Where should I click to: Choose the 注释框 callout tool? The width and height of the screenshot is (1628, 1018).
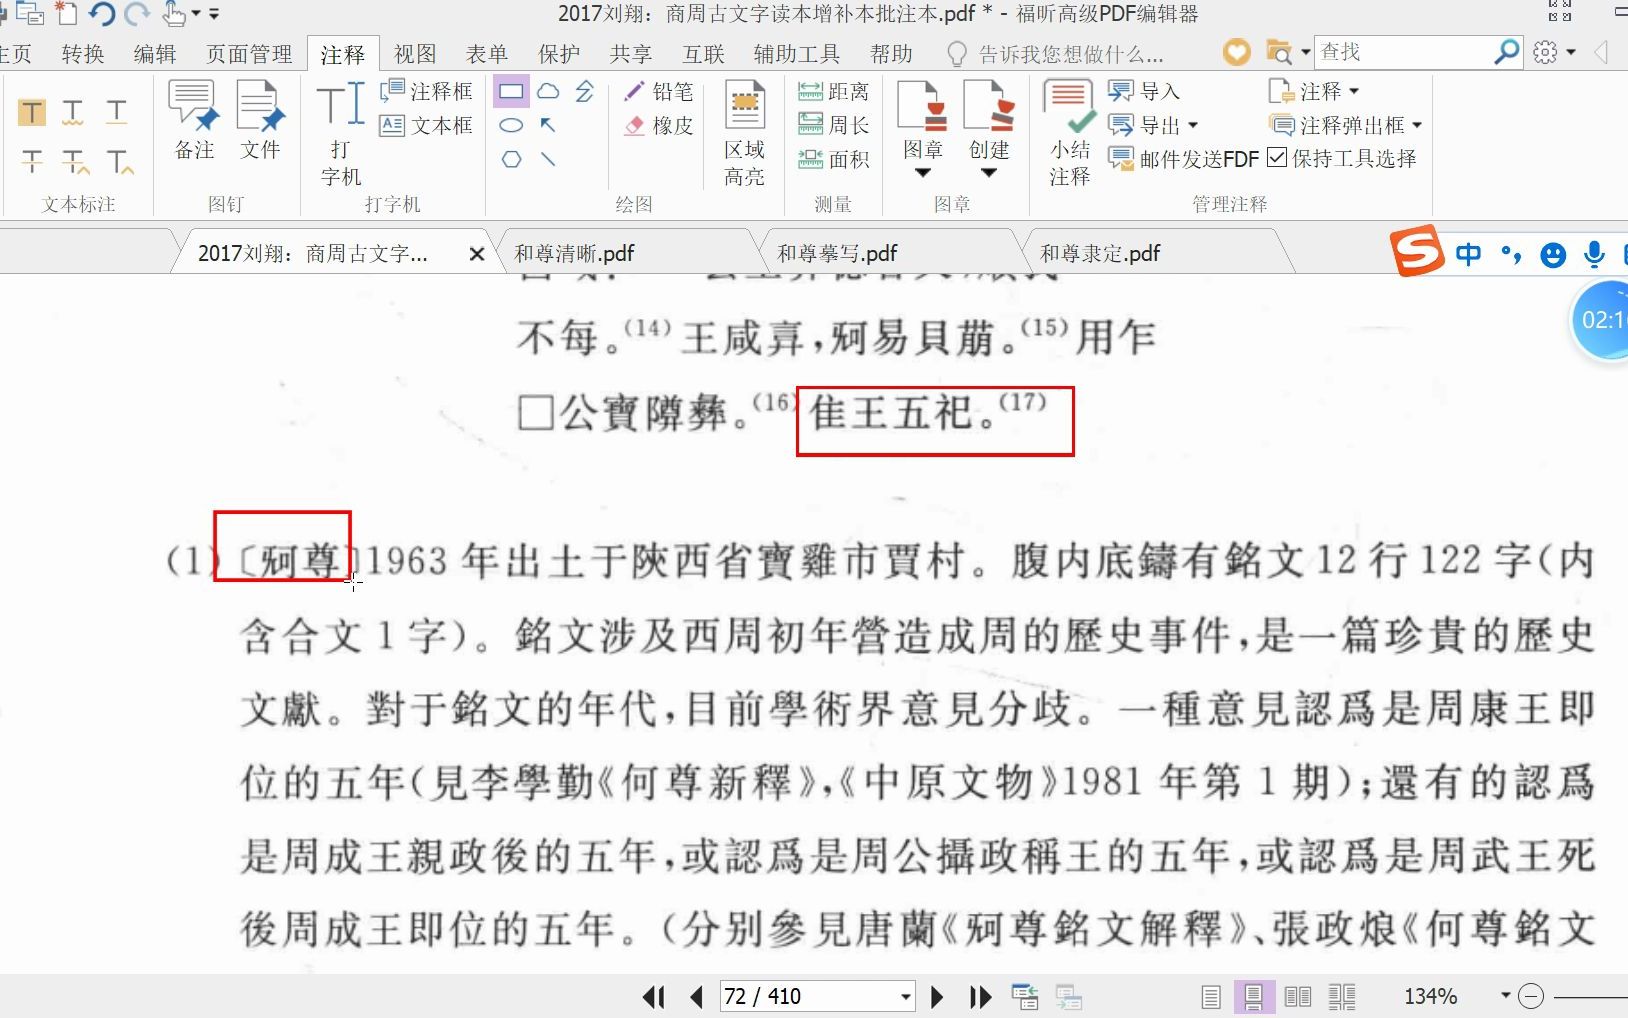[x=427, y=92]
